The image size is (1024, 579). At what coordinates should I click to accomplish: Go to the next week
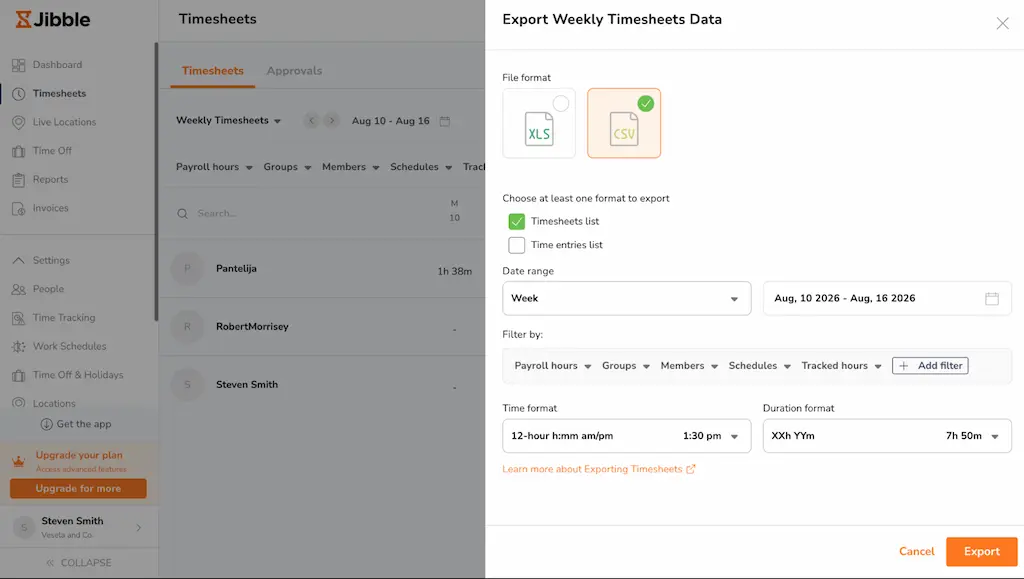332,121
